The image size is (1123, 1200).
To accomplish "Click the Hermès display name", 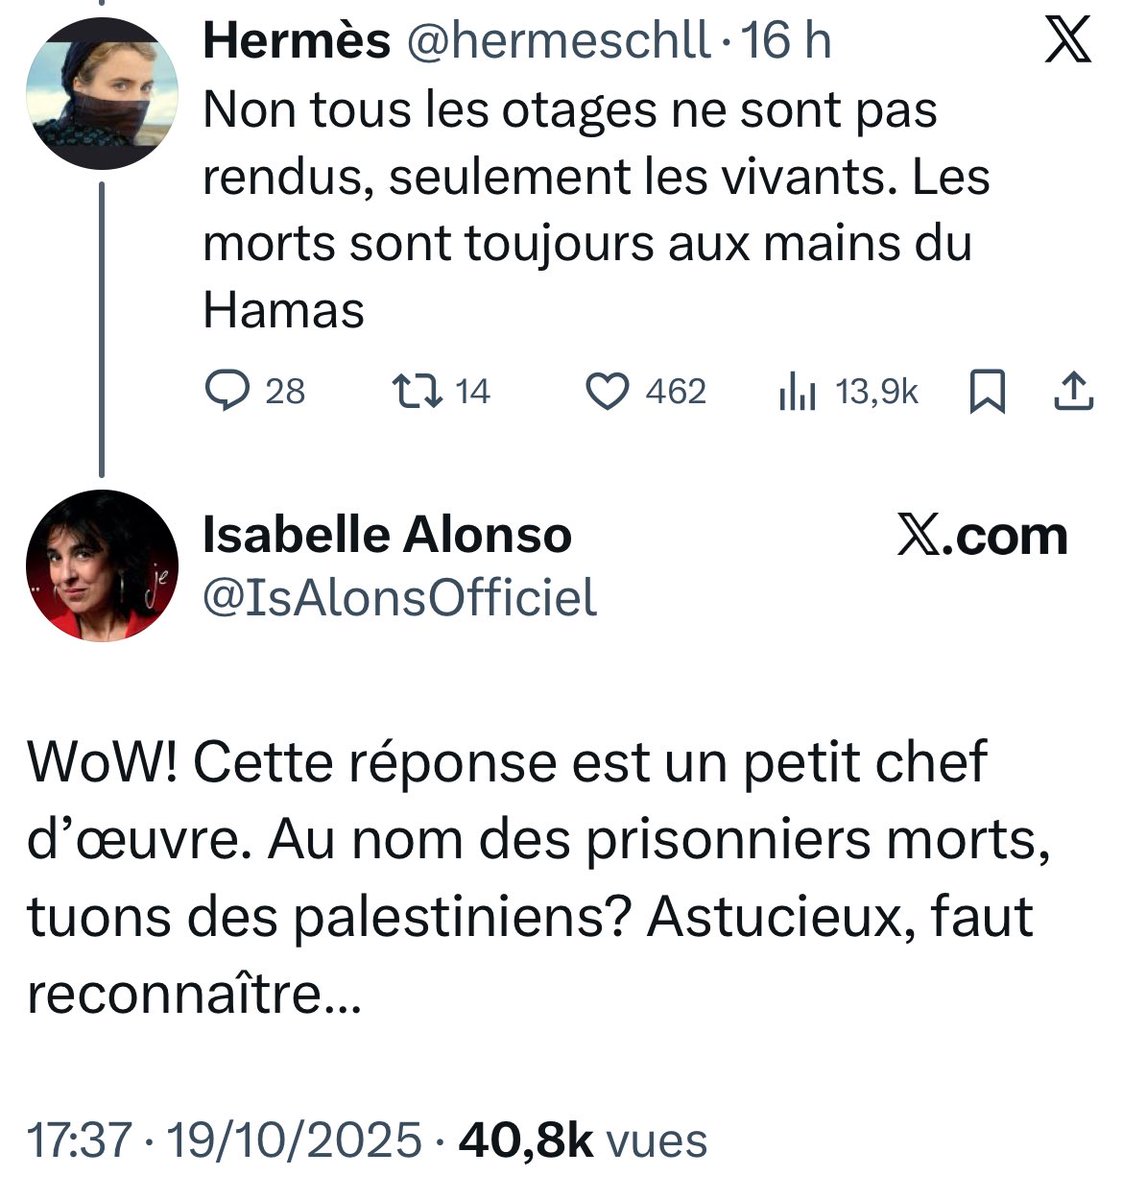I will [296, 42].
